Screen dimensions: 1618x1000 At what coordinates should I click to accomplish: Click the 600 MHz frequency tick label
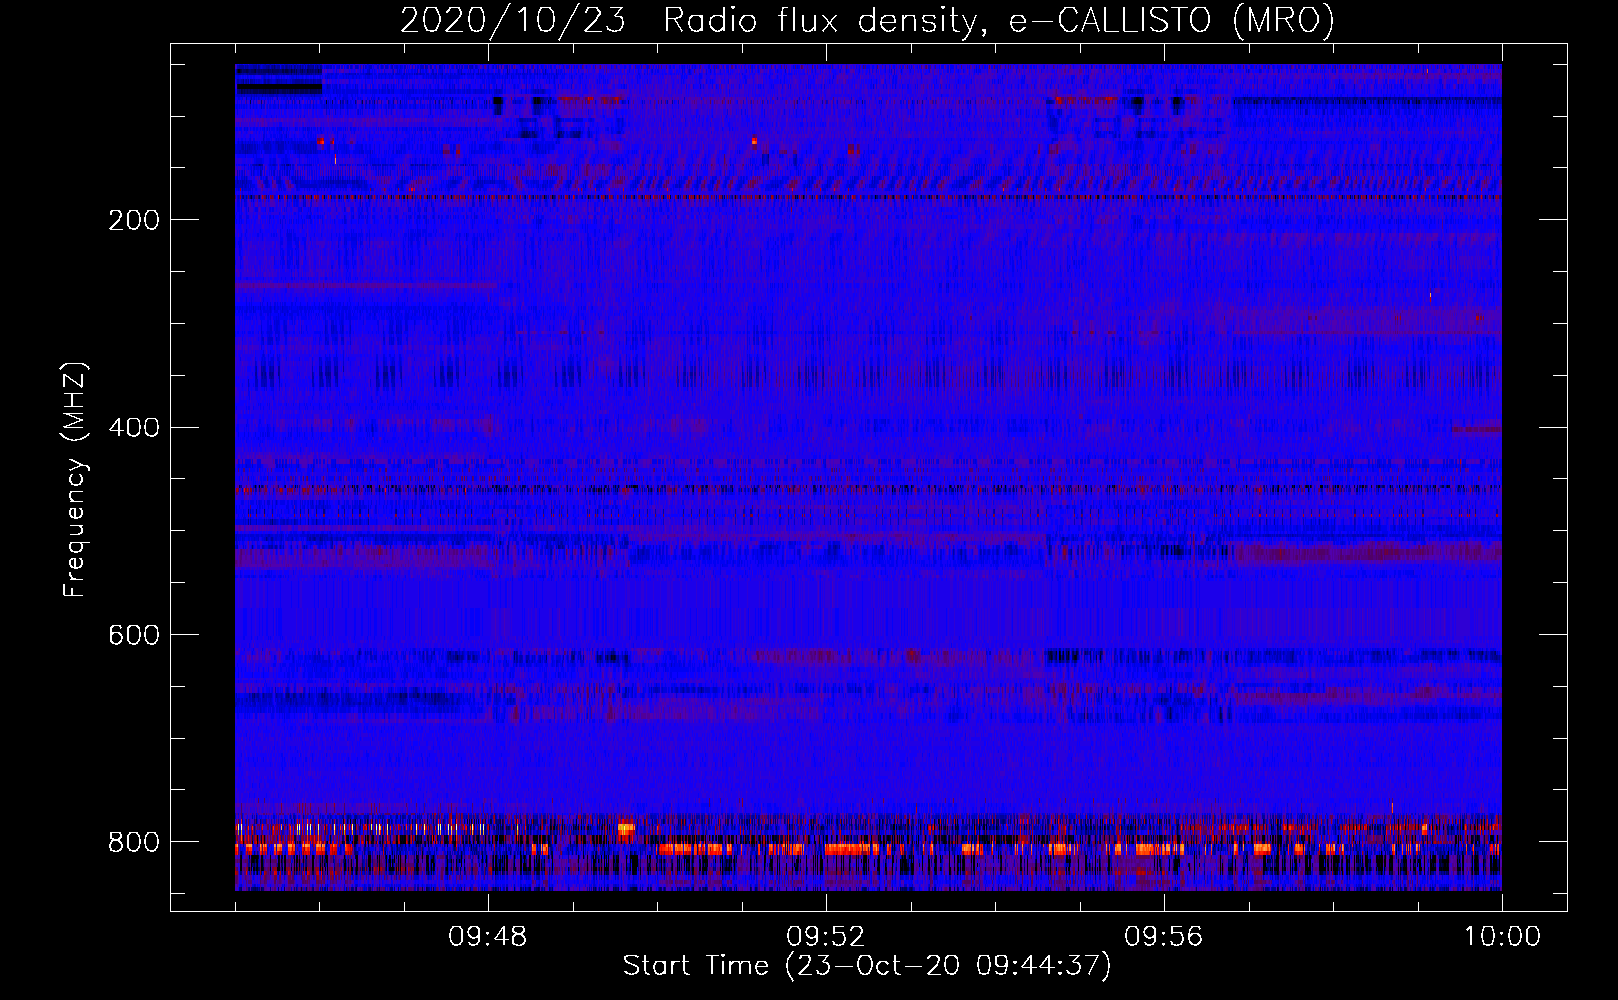click(134, 636)
